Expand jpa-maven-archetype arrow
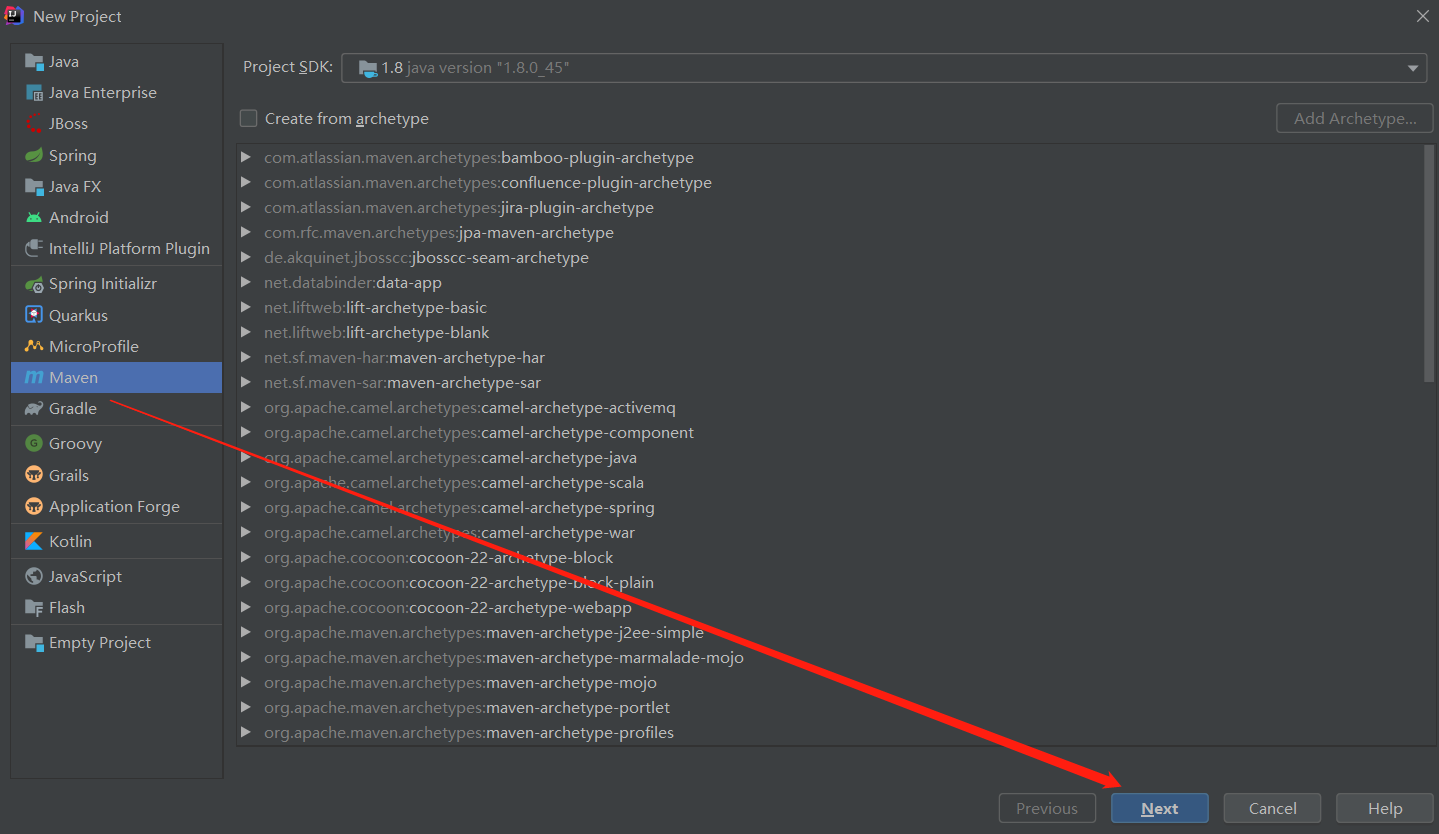1439x834 pixels. (x=246, y=232)
